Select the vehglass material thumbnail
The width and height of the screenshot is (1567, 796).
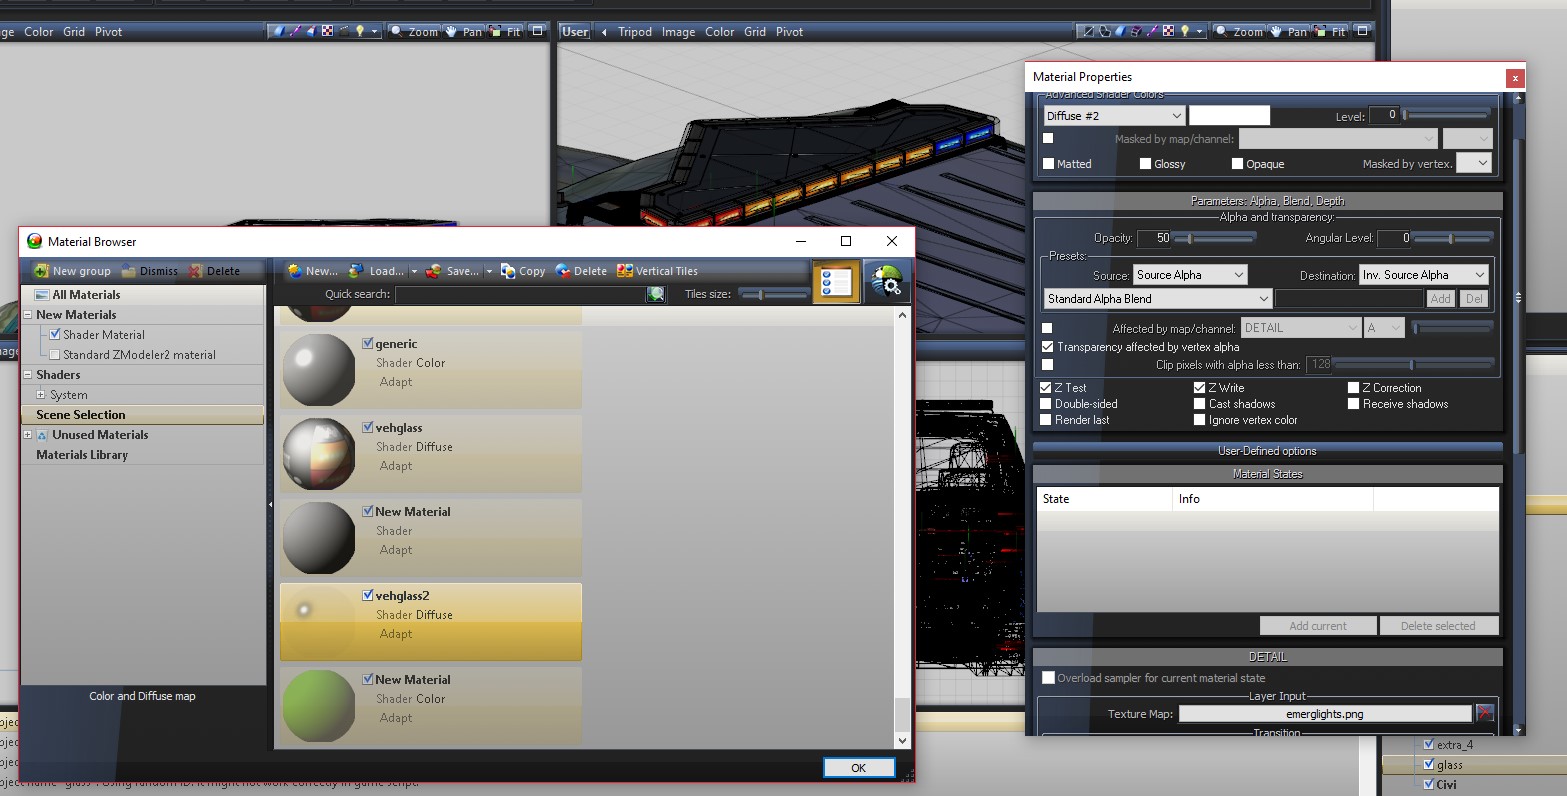coord(318,453)
